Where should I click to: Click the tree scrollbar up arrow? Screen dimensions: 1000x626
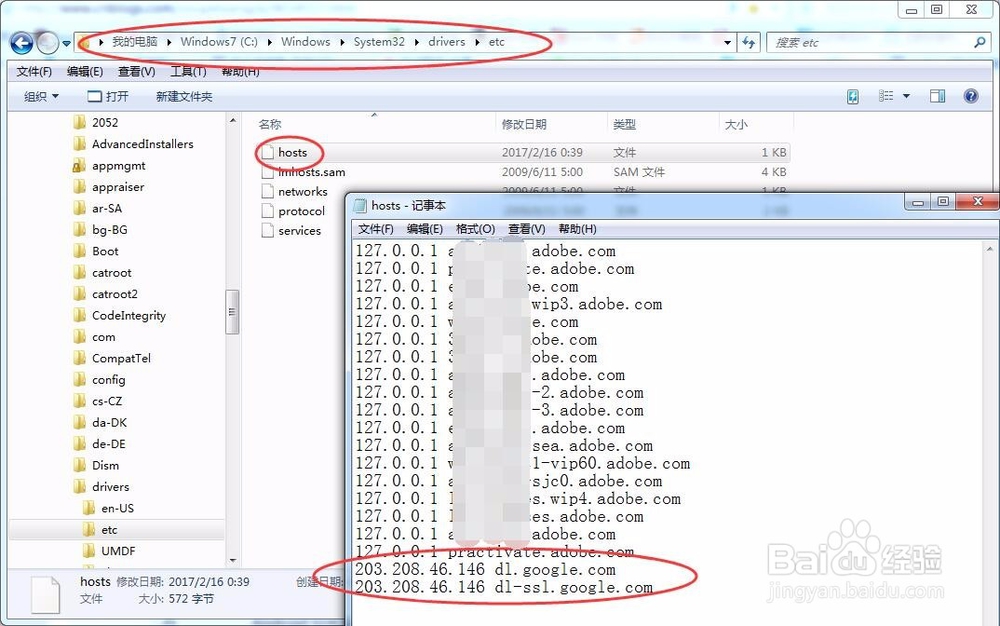233,120
